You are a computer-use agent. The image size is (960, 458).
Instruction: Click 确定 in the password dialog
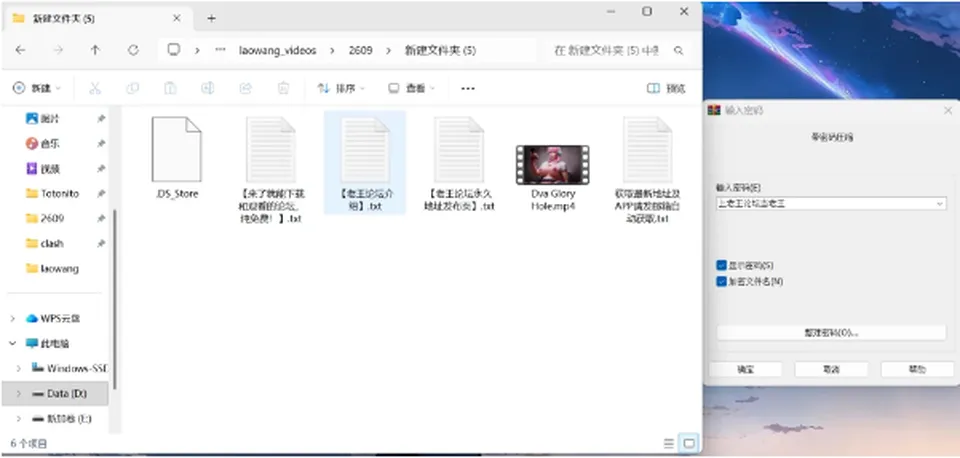tap(746, 369)
